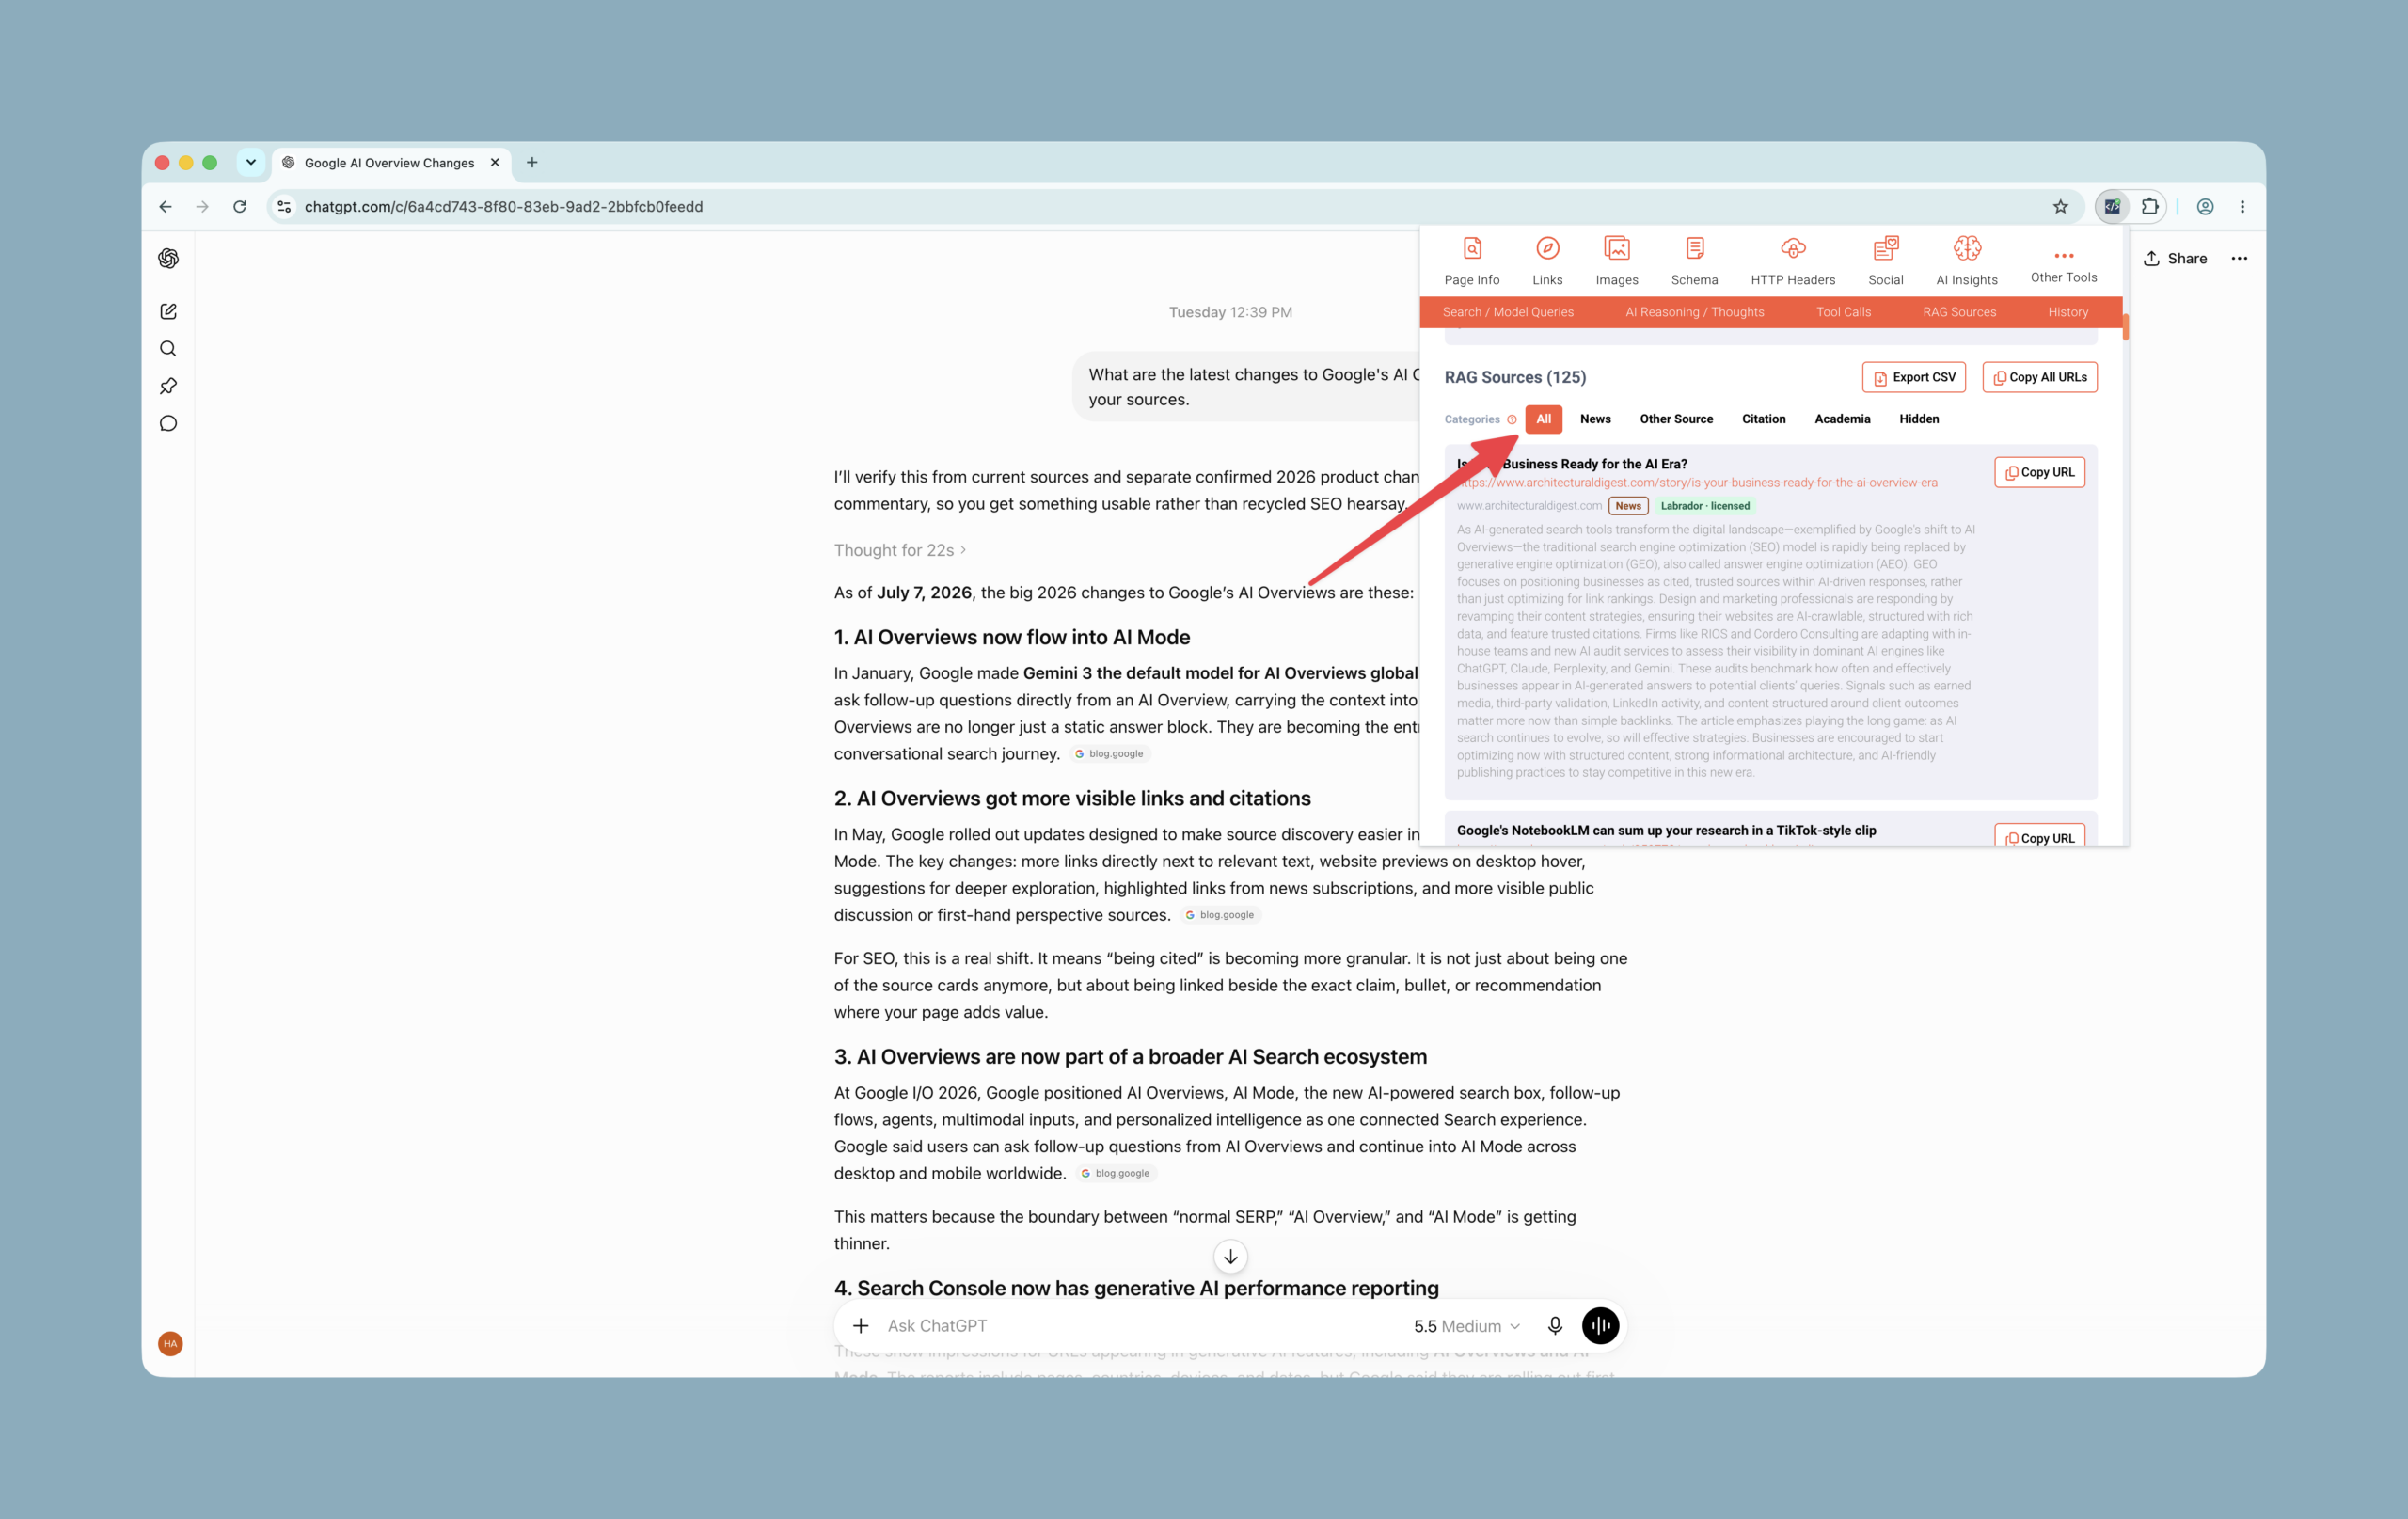Click the address bar URL
Screen dimensions: 2408x1519
click(x=503, y=207)
